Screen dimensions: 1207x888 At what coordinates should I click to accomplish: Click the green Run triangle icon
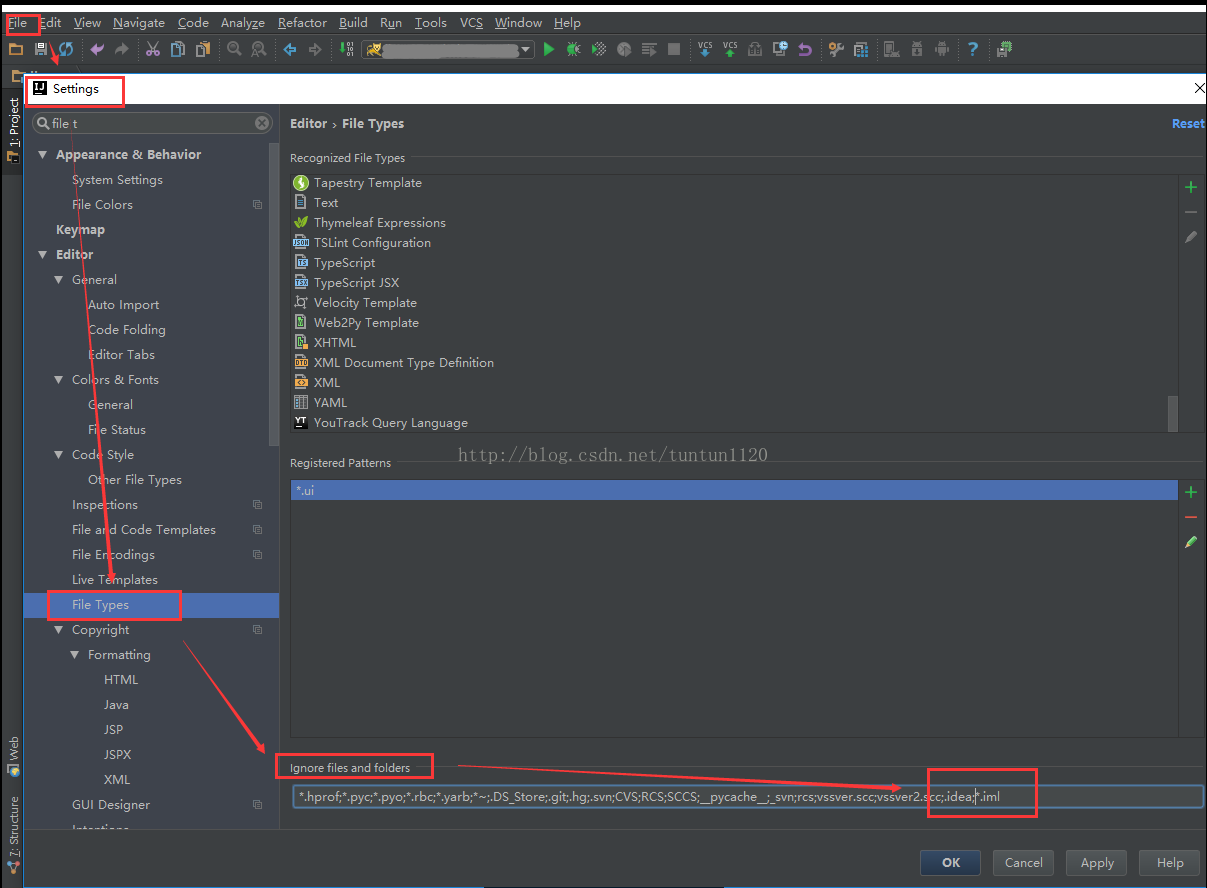(x=548, y=49)
